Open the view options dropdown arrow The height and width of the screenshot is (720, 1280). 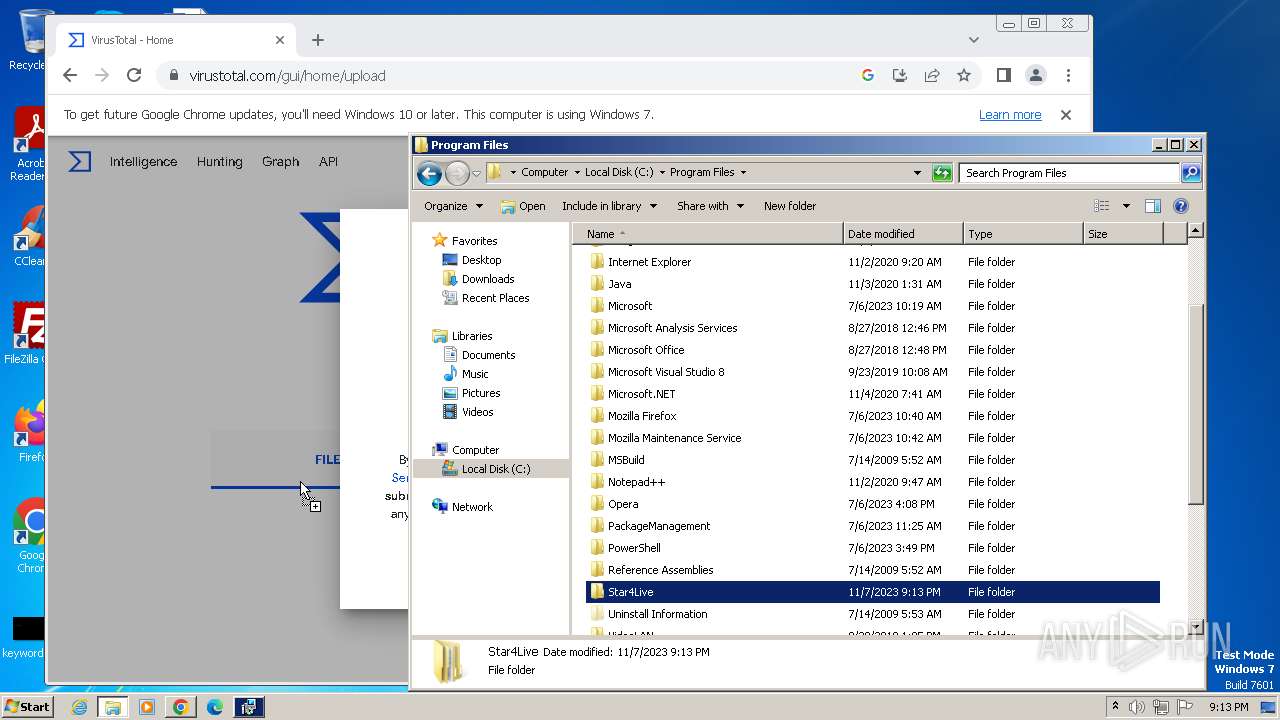point(1126,206)
